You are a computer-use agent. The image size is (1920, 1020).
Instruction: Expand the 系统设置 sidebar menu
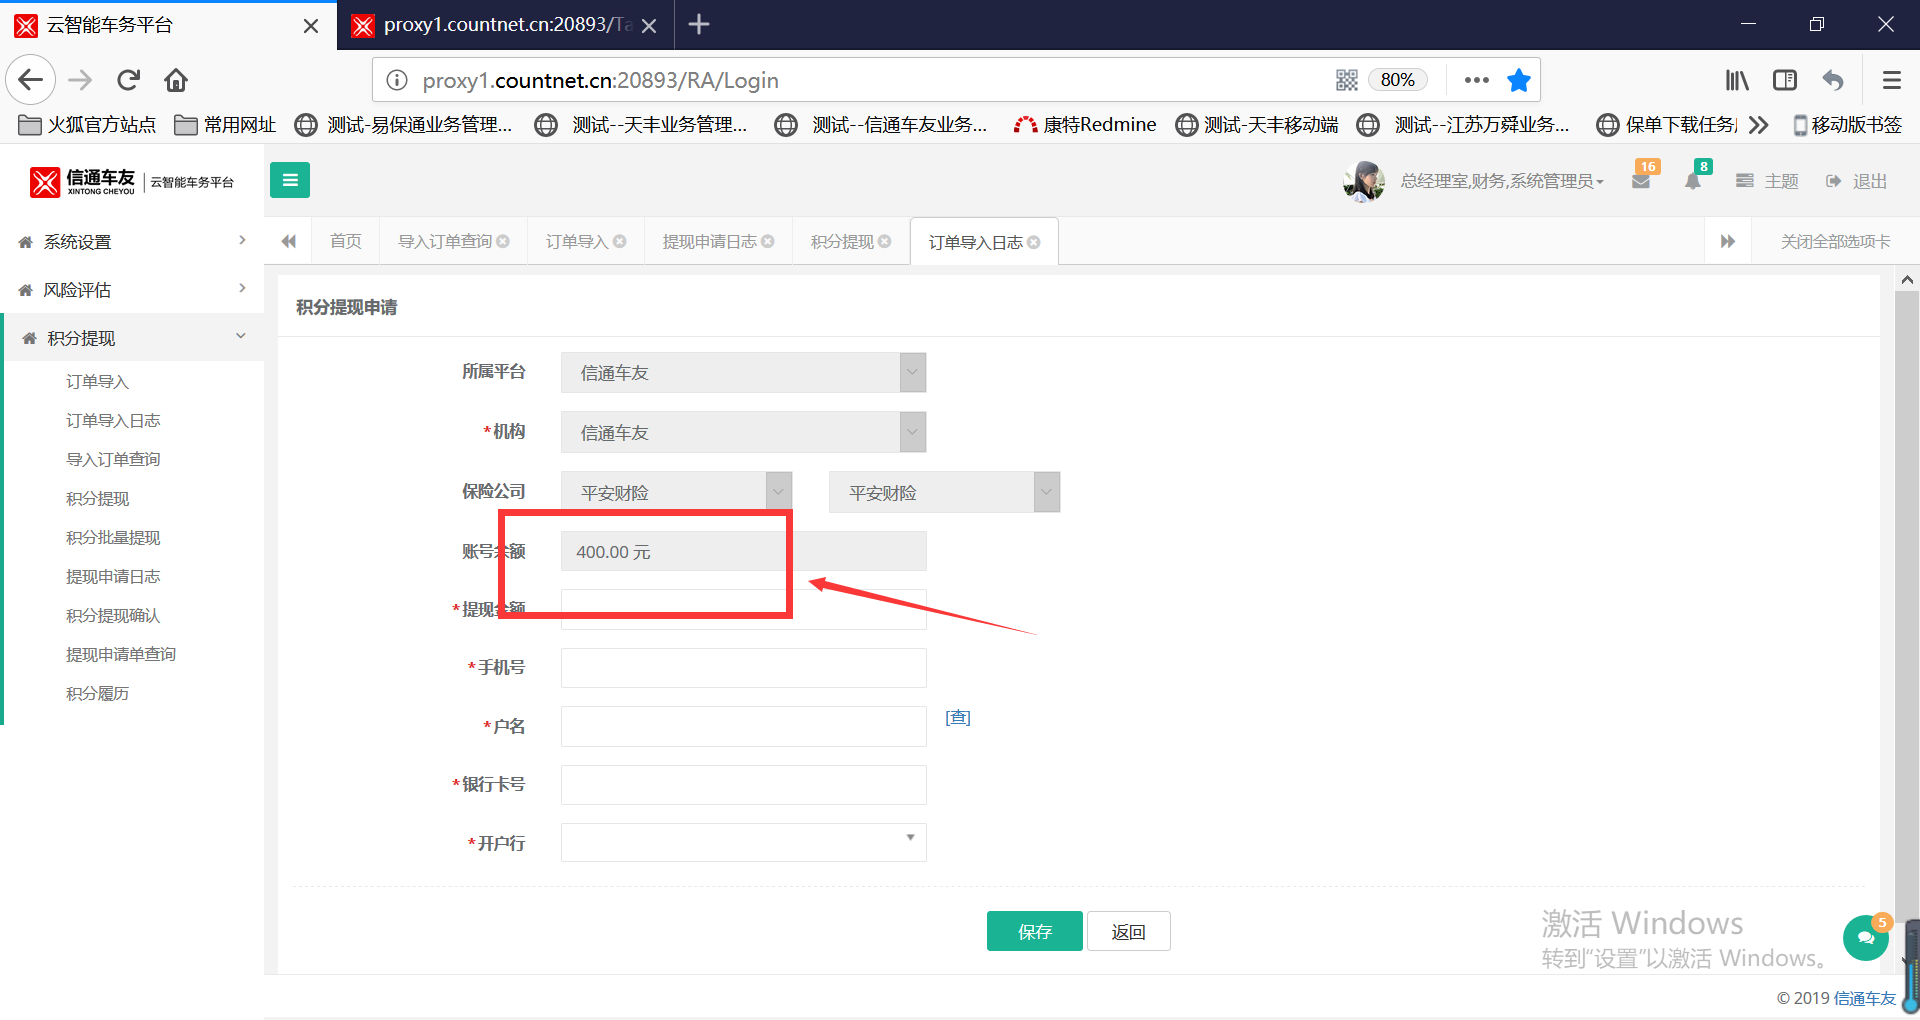pos(132,242)
